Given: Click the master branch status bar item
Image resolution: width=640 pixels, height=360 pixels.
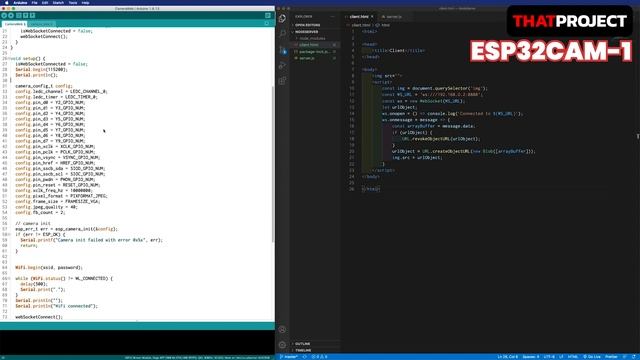Looking at the screenshot, I should pos(289,357).
